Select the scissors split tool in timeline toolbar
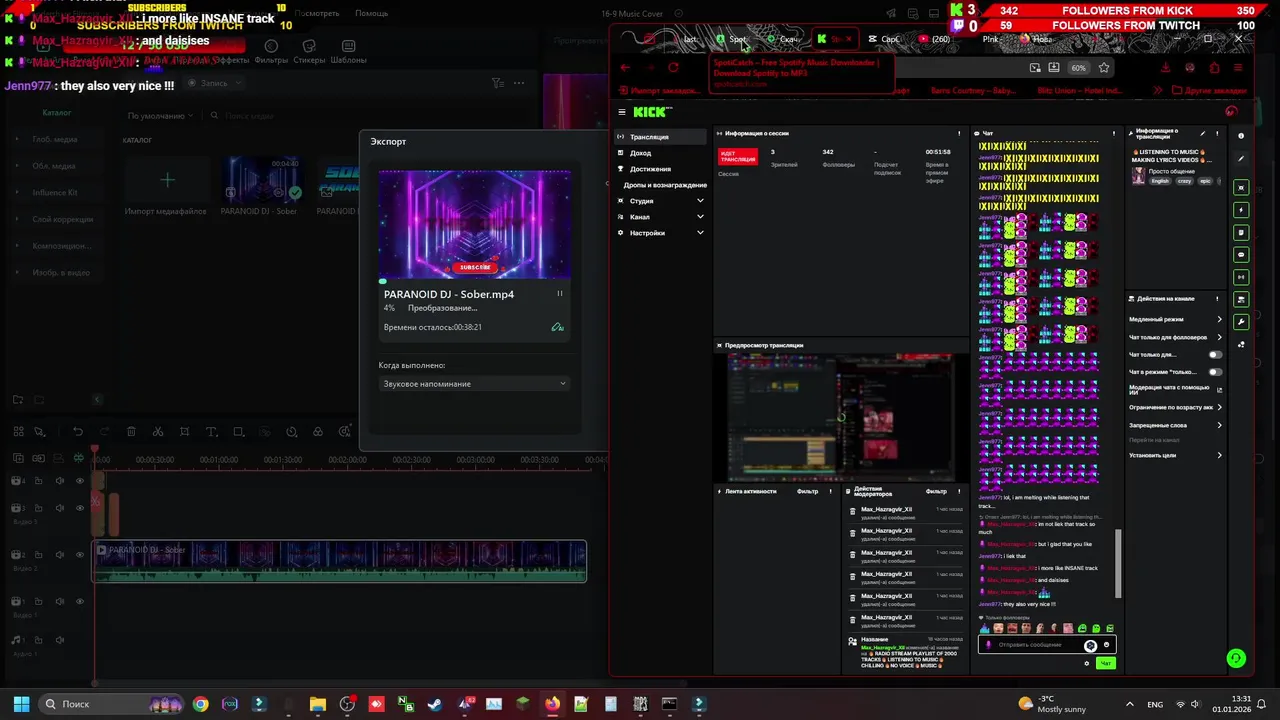1280x720 pixels. click(x=158, y=432)
